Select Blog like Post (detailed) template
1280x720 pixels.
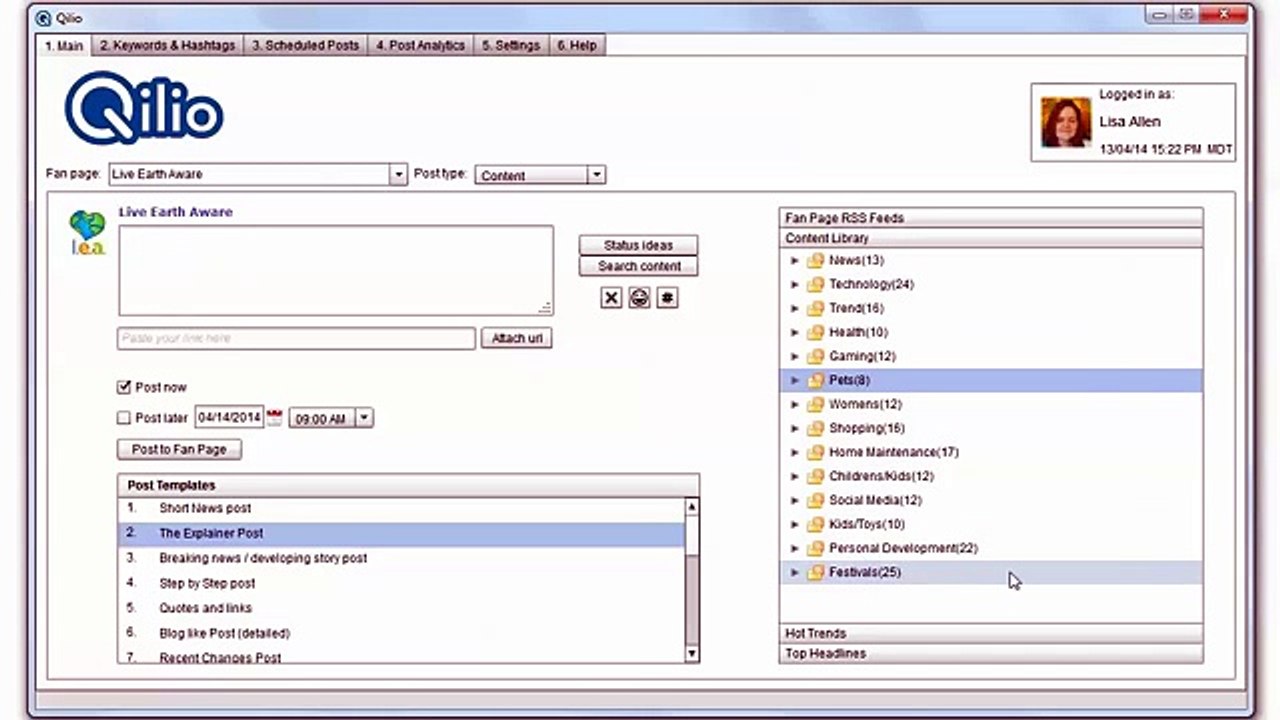pyautogui.click(x=401, y=633)
